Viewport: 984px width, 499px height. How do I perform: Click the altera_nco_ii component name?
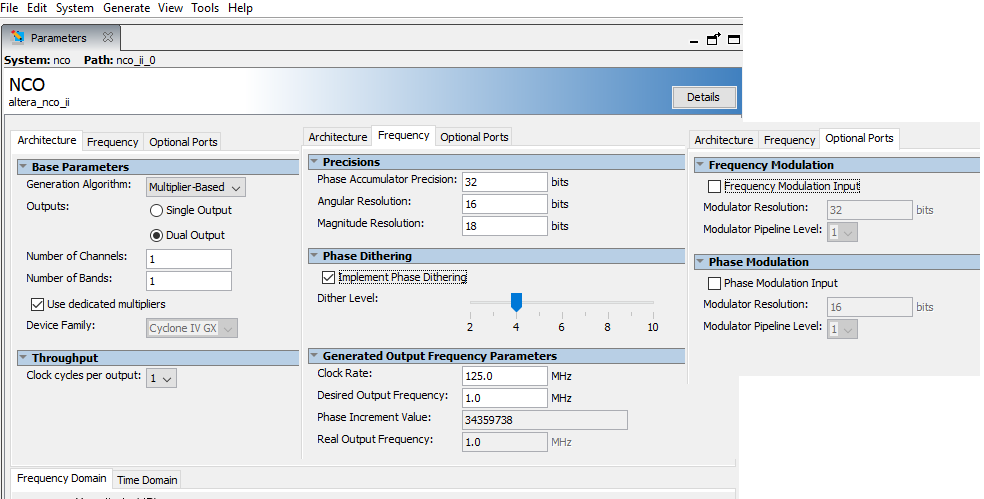pos(39,102)
